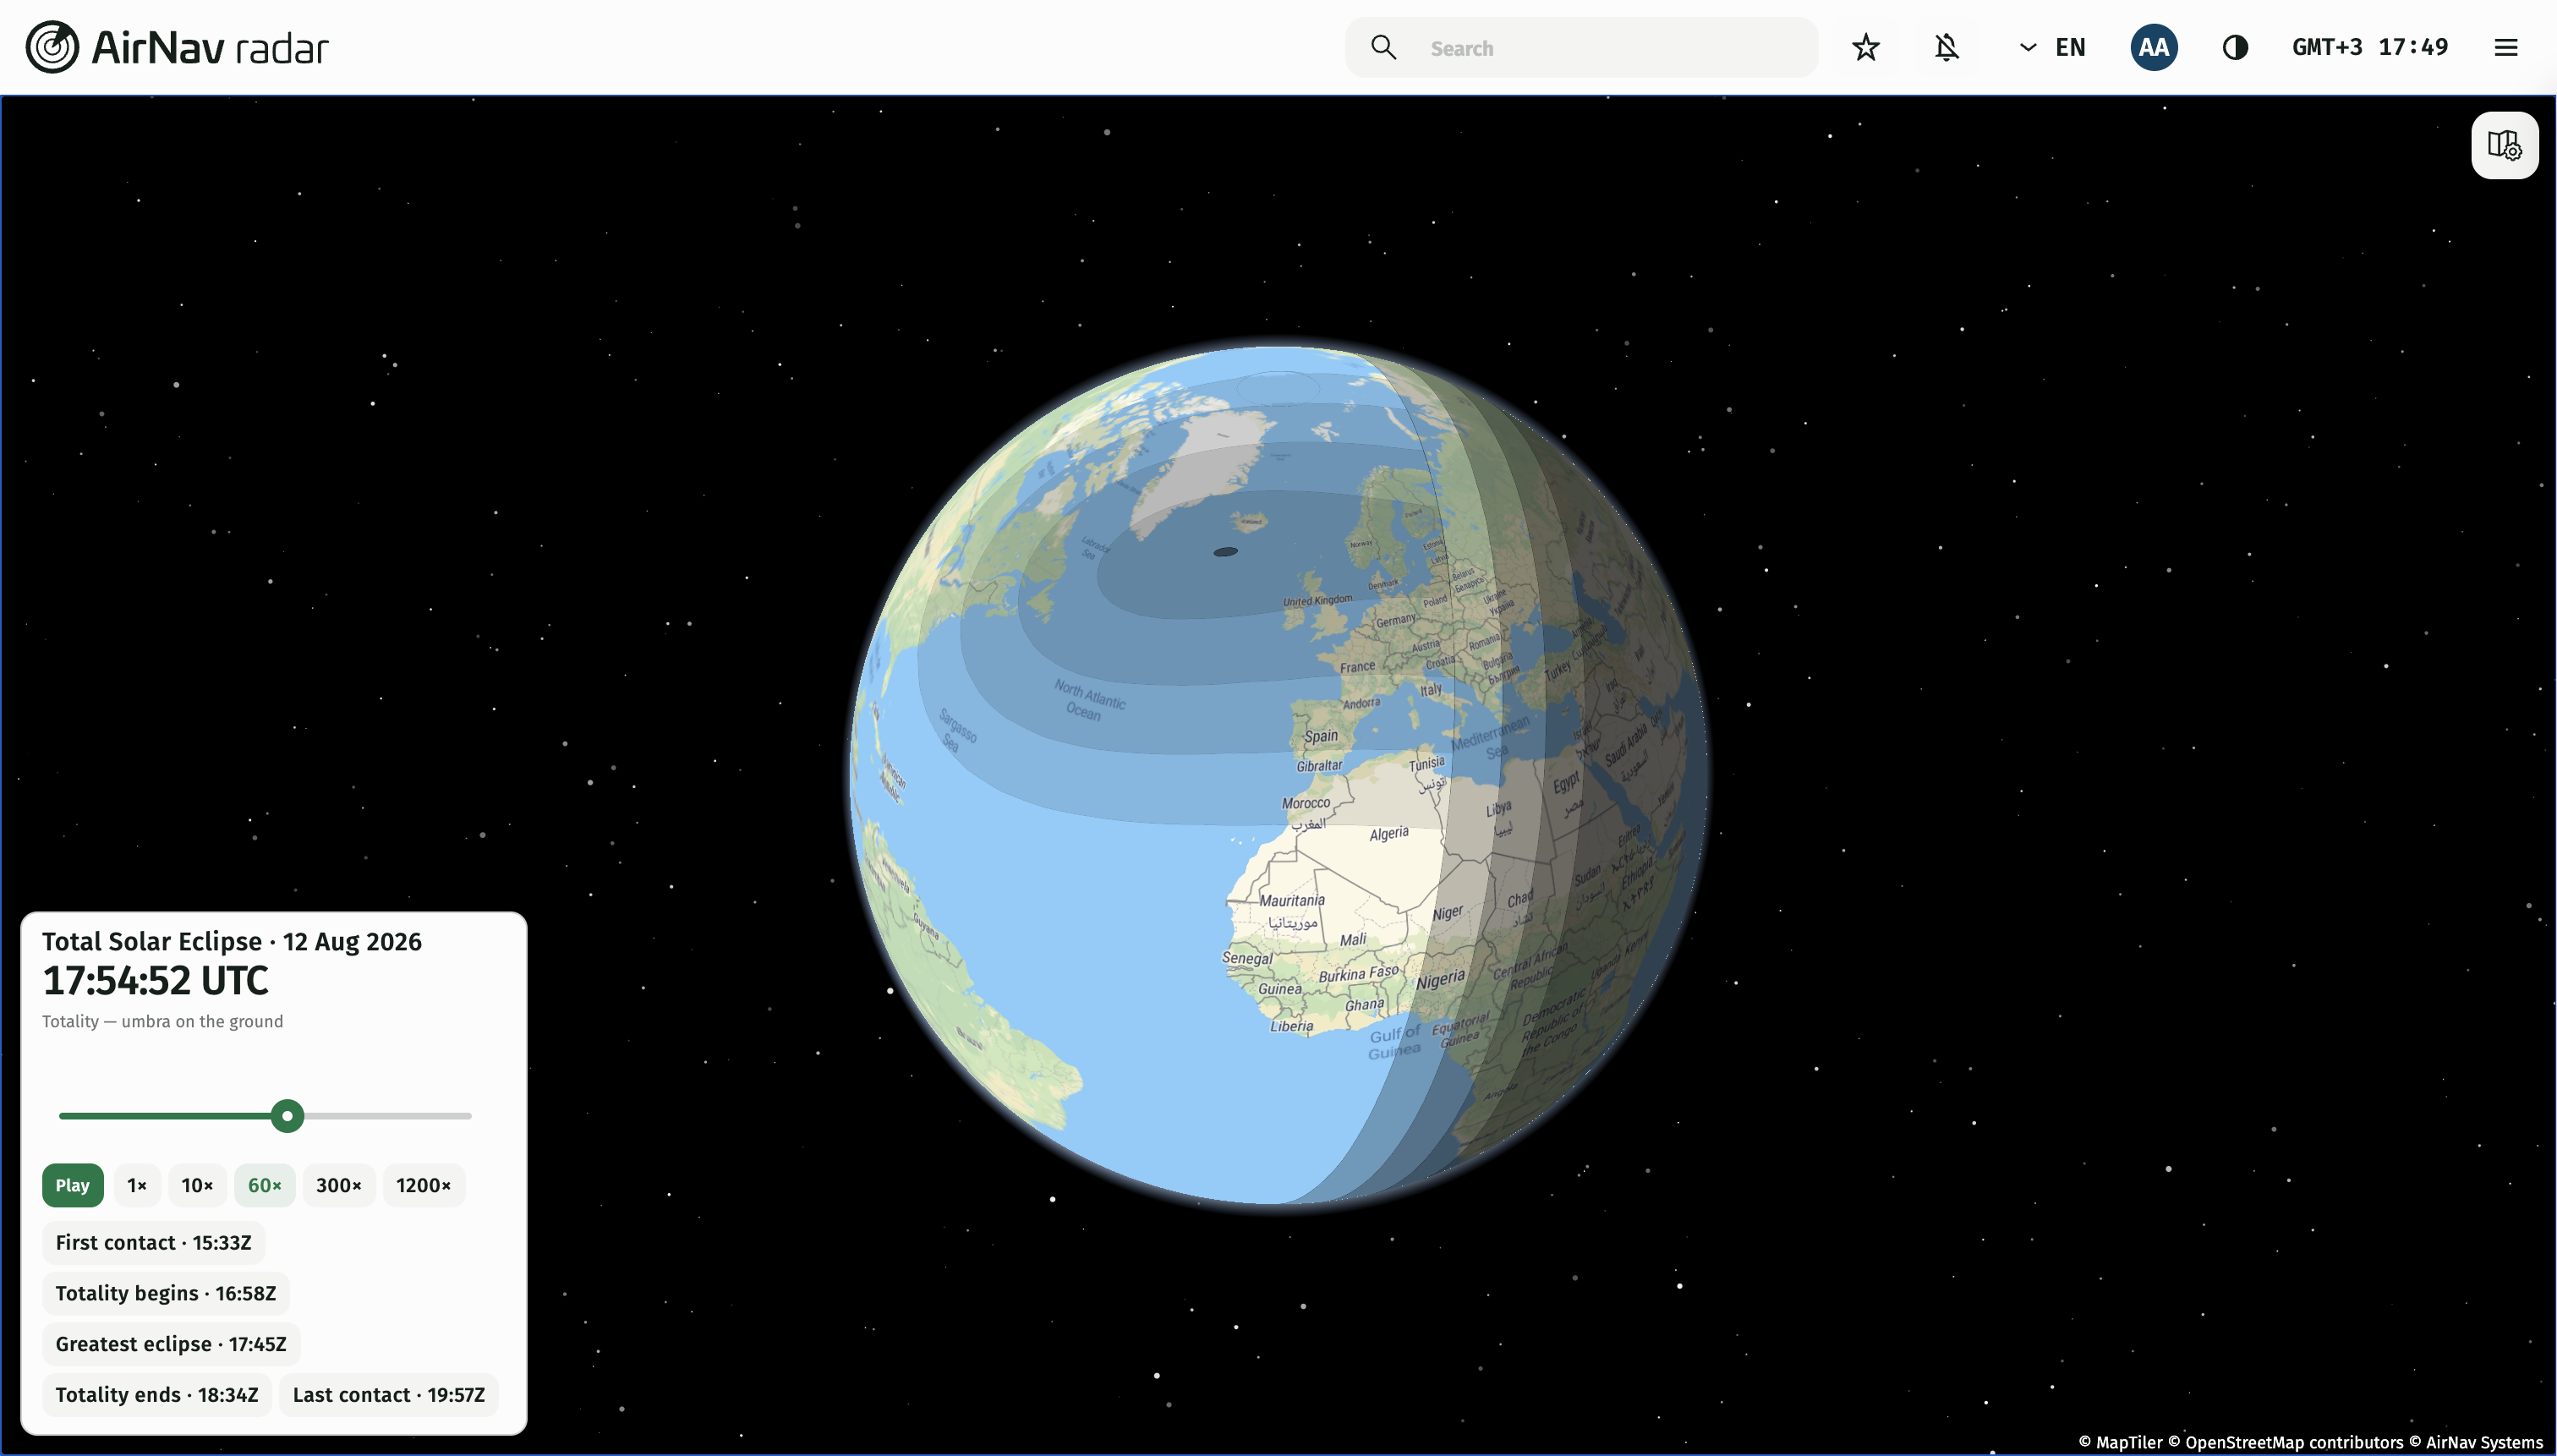
Task: Click the United Kingdom label on globe
Action: point(1317,601)
